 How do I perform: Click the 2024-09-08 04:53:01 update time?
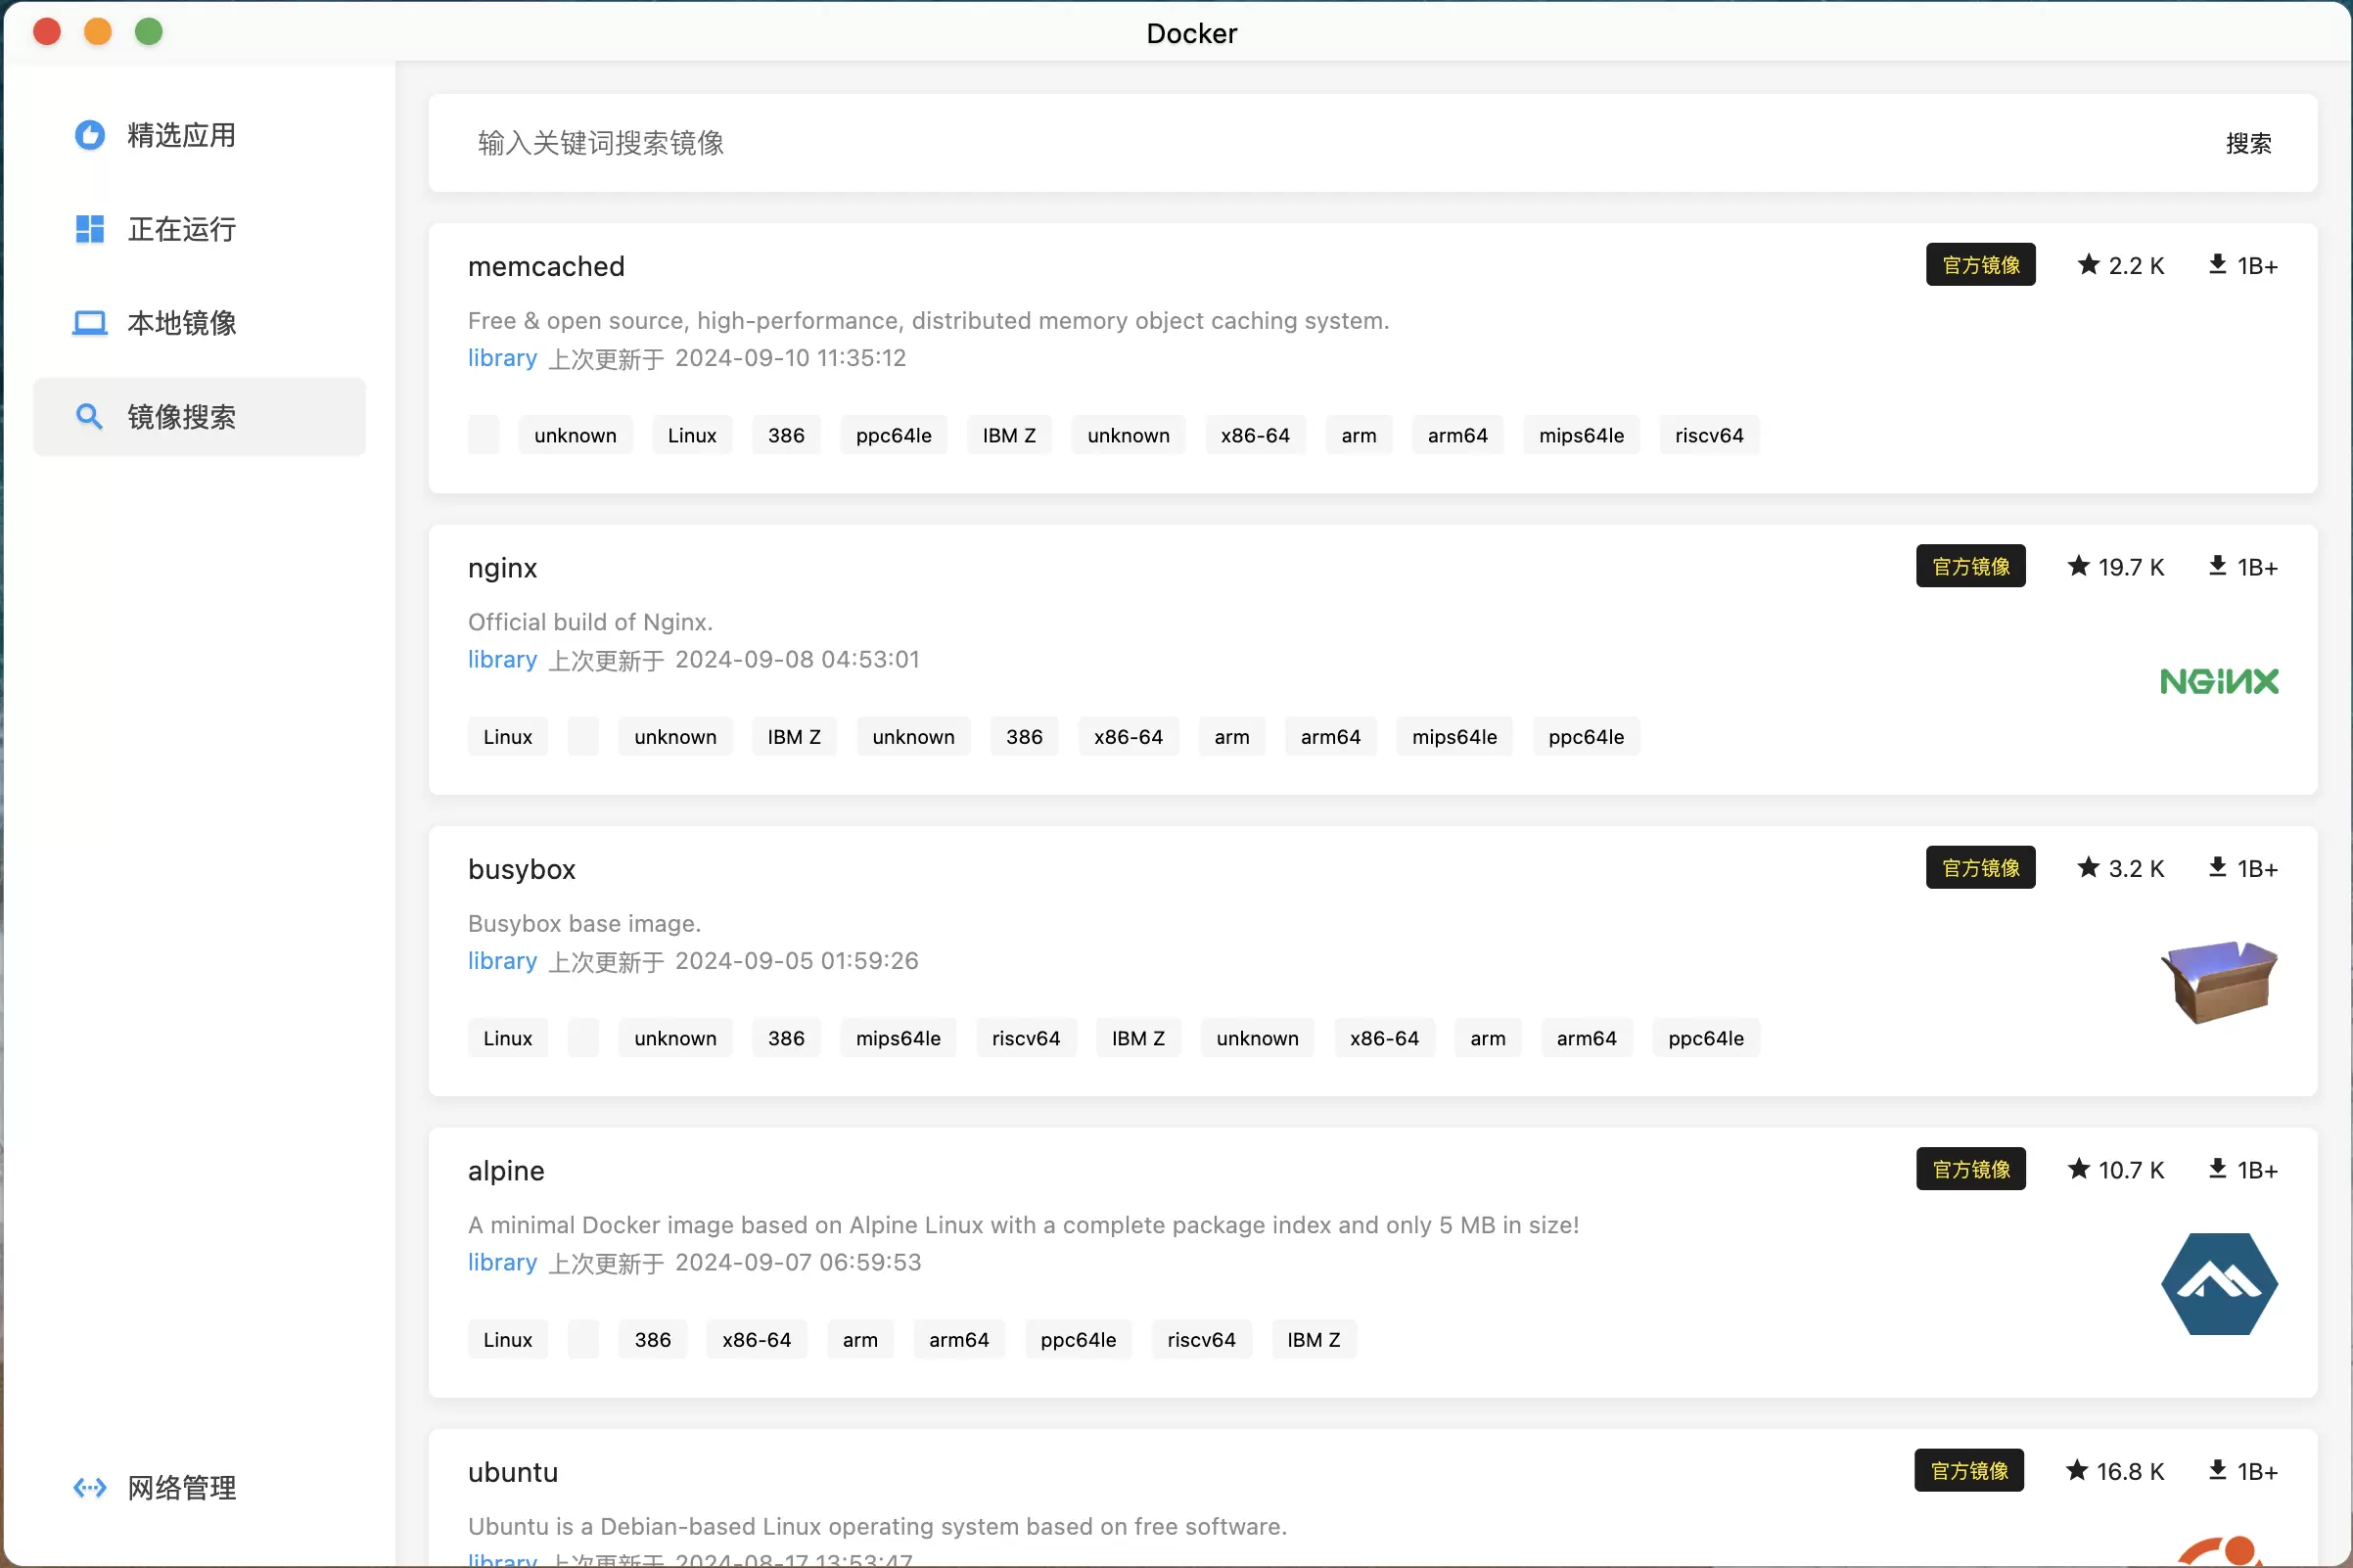tap(796, 660)
